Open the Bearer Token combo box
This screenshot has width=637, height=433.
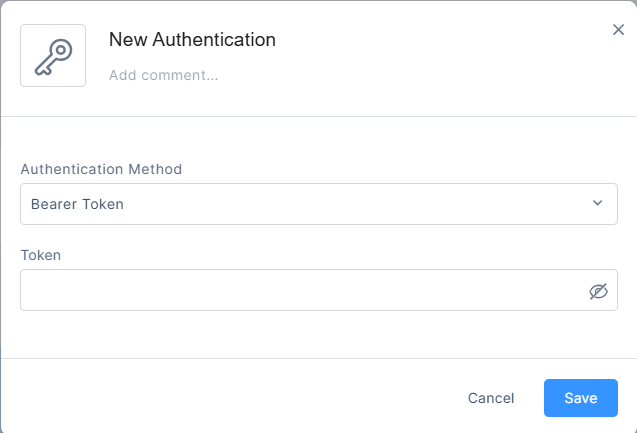318,204
